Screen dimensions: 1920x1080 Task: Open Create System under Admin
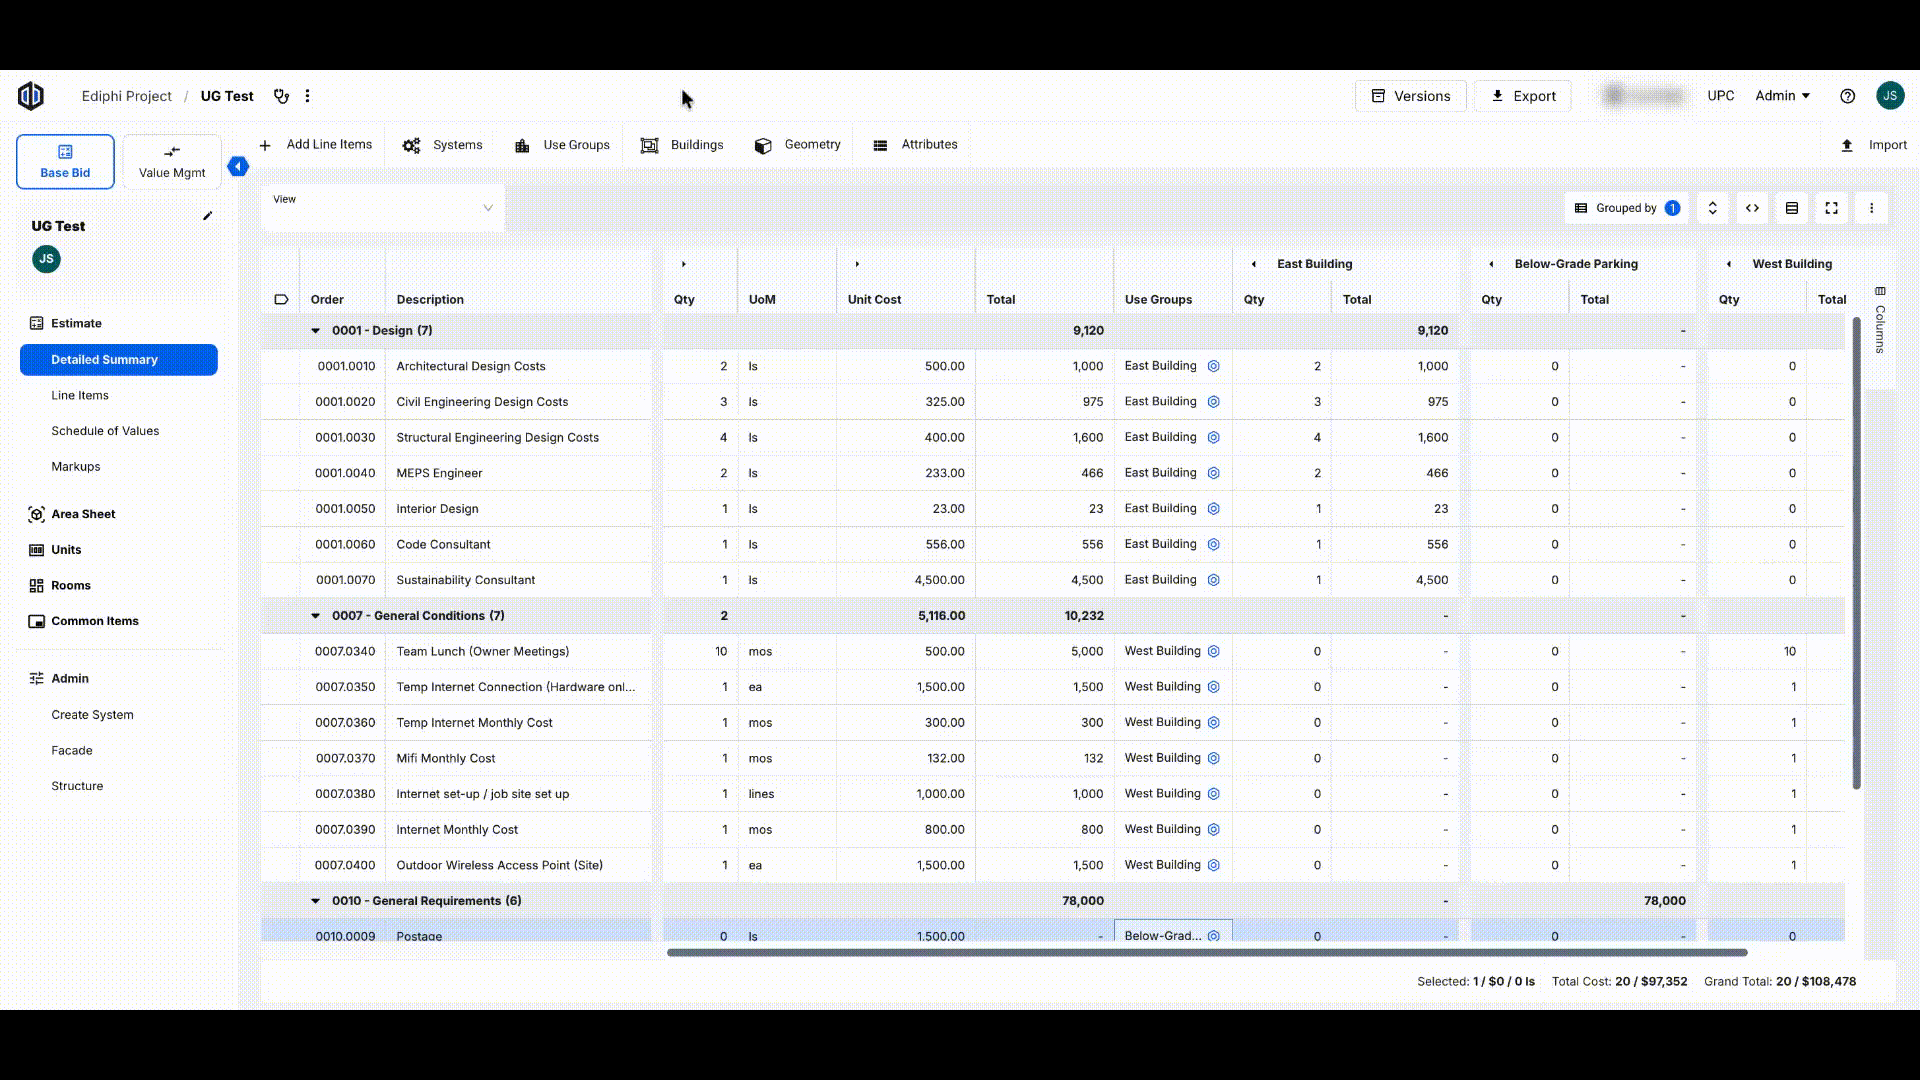click(92, 715)
